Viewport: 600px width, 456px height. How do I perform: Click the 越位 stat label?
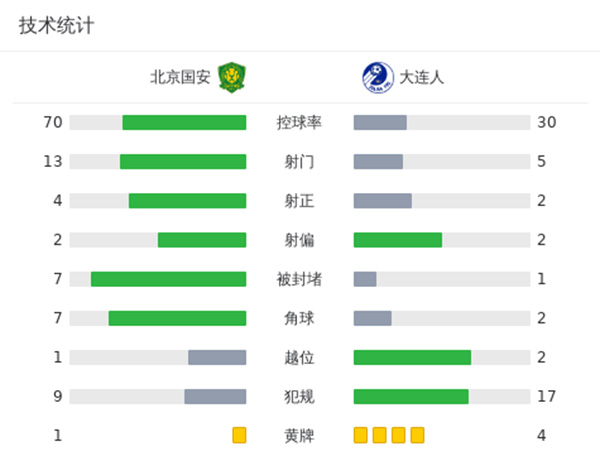pyautogui.click(x=299, y=357)
